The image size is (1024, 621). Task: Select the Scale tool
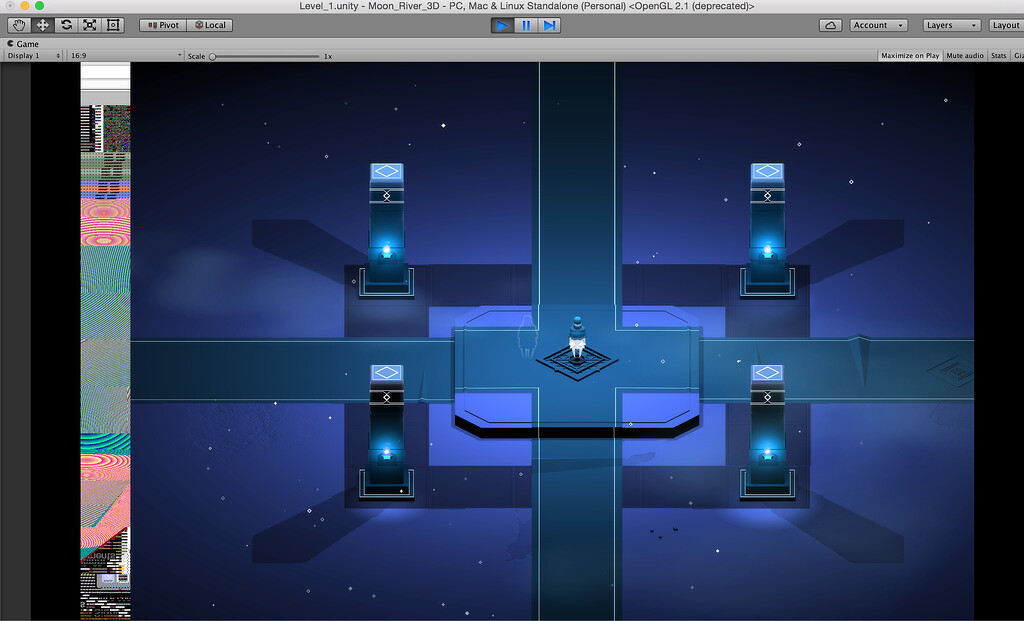coord(89,25)
